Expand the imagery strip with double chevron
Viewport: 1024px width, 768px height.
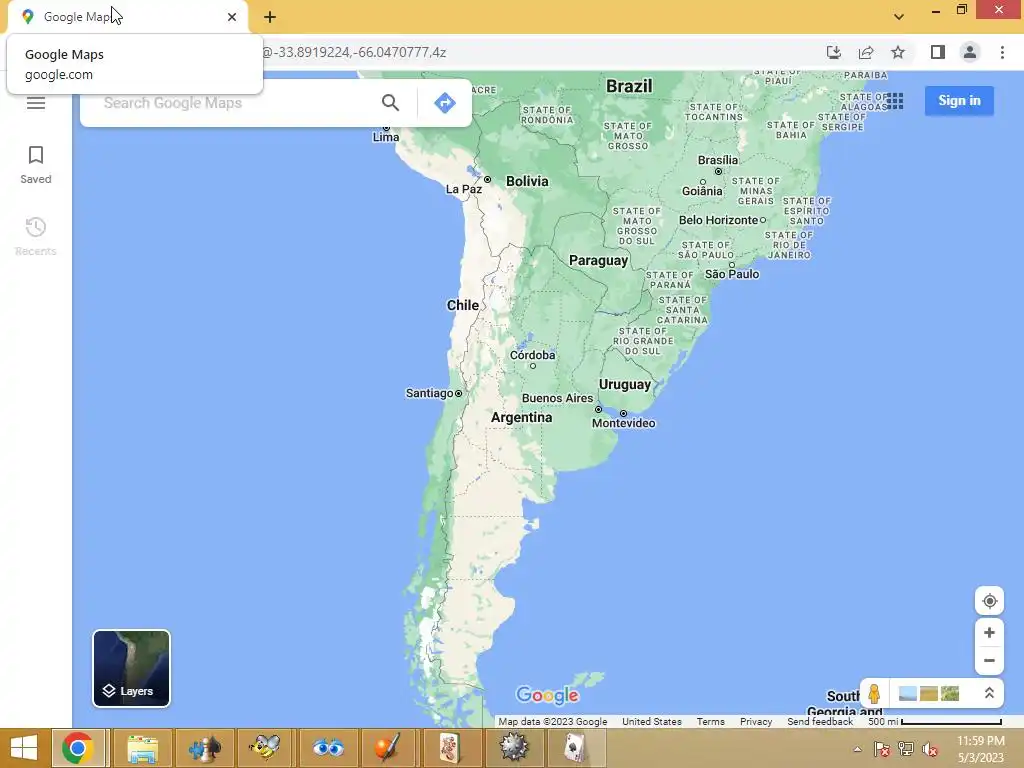(x=989, y=693)
